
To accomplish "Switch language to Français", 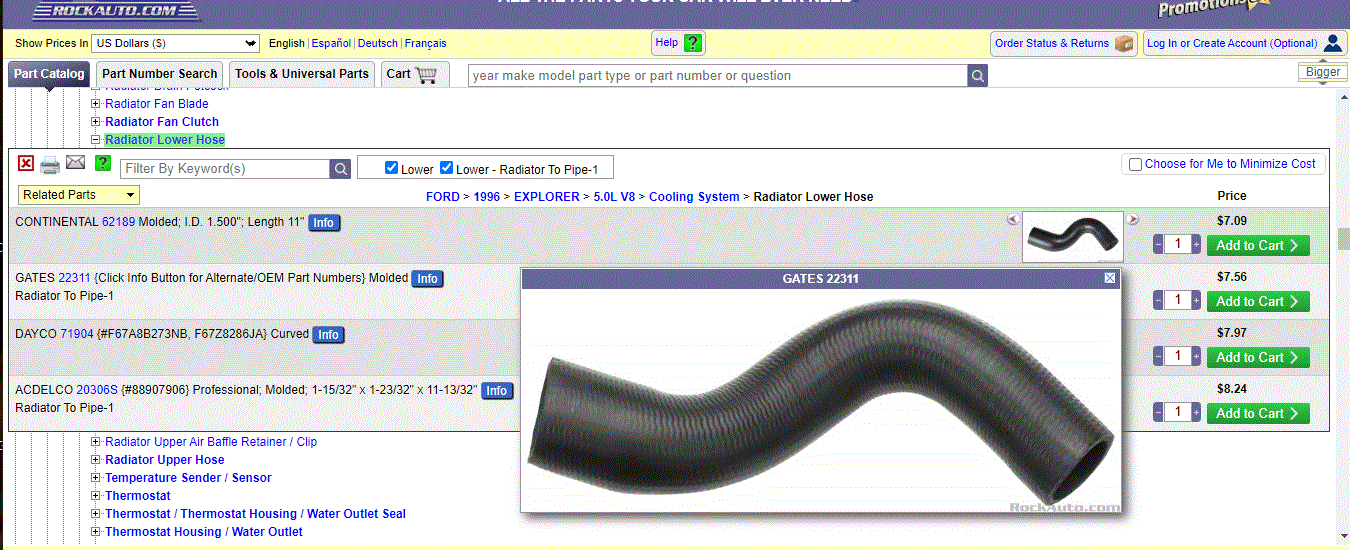I will [426, 43].
